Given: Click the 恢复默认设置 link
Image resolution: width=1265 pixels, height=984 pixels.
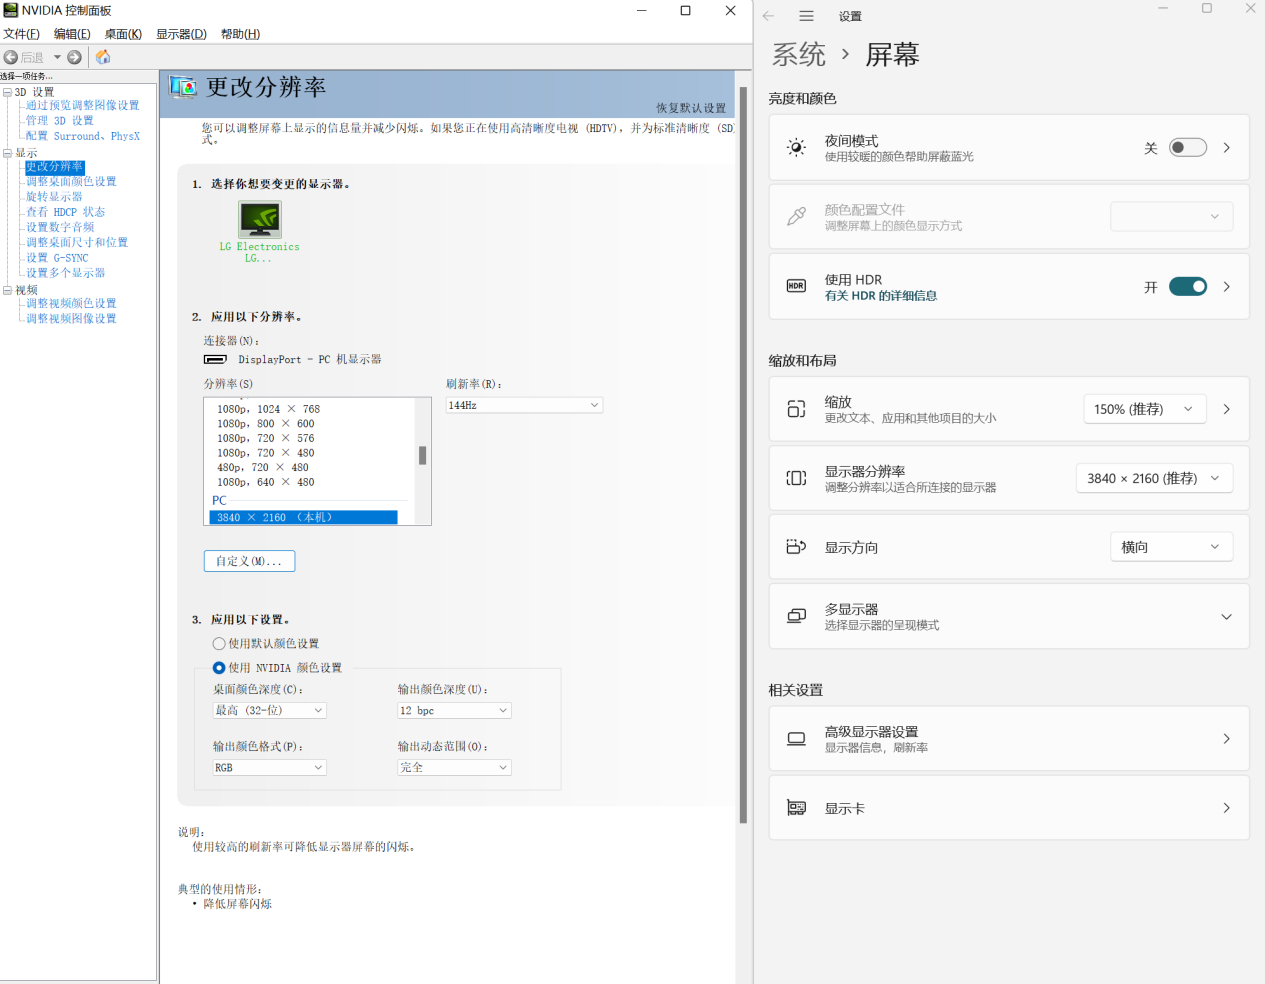Looking at the screenshot, I should tap(691, 108).
